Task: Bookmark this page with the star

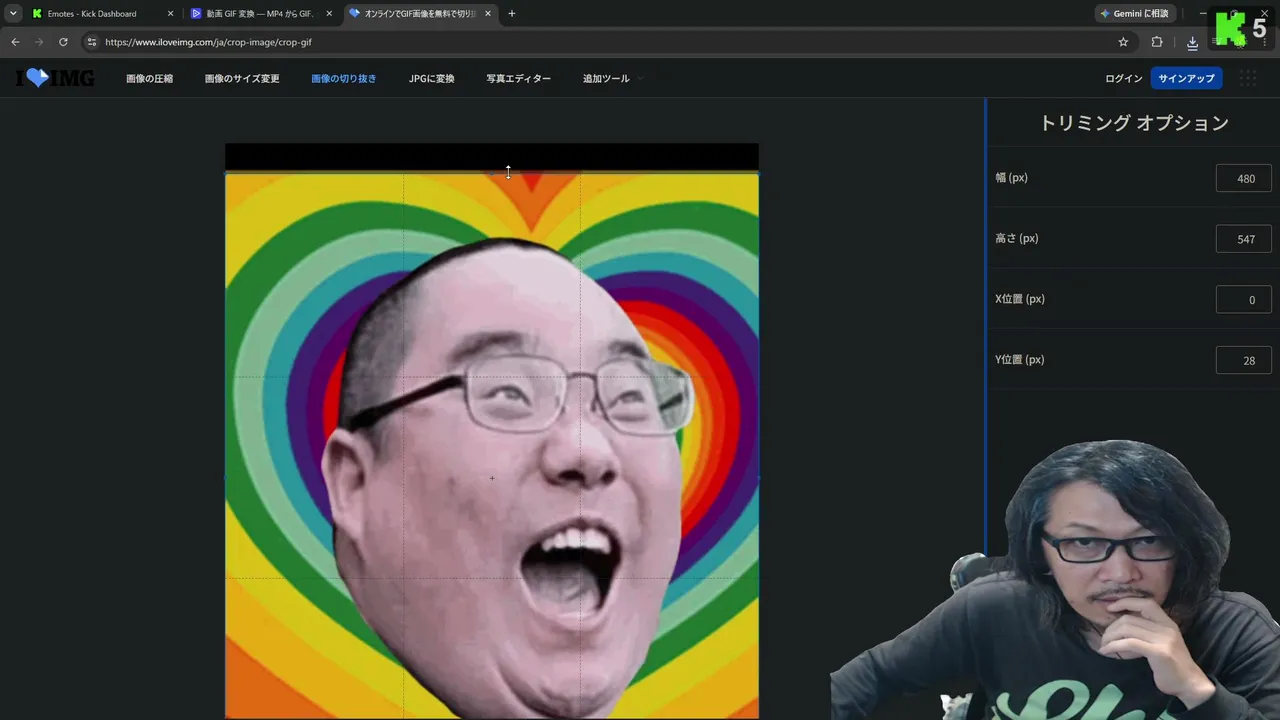Action: (1123, 42)
